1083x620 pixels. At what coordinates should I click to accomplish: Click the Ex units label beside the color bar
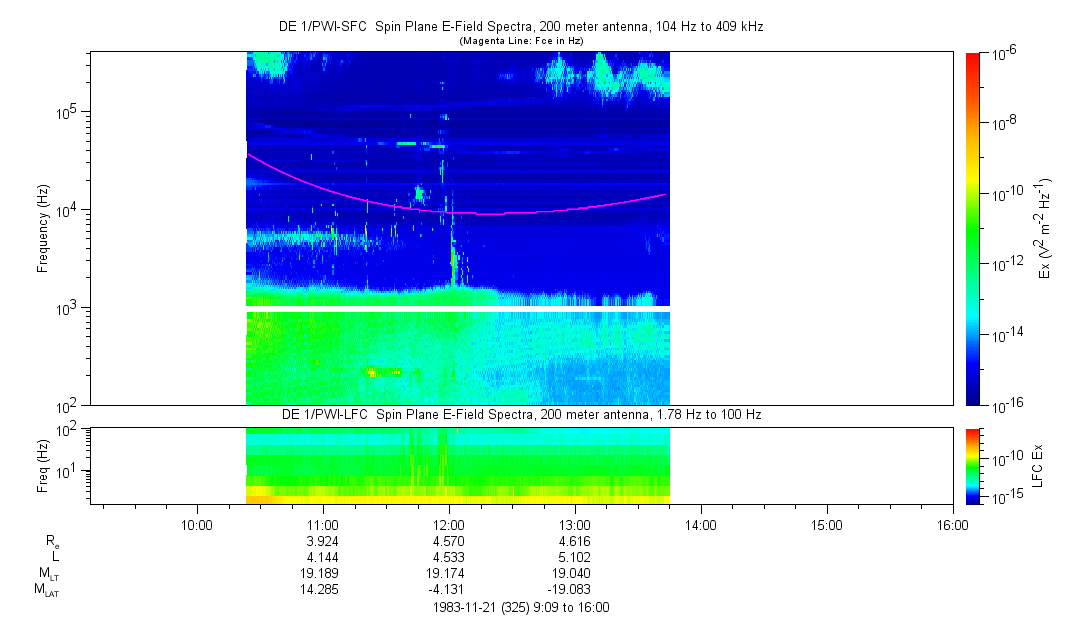(x=1045, y=228)
